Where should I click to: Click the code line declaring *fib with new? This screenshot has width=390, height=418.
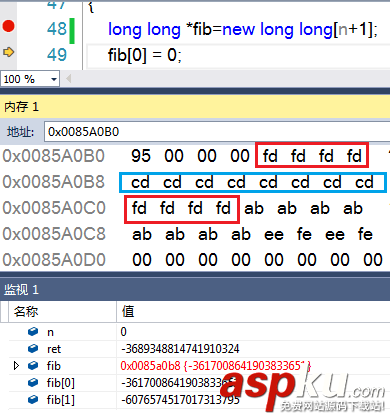(243, 29)
